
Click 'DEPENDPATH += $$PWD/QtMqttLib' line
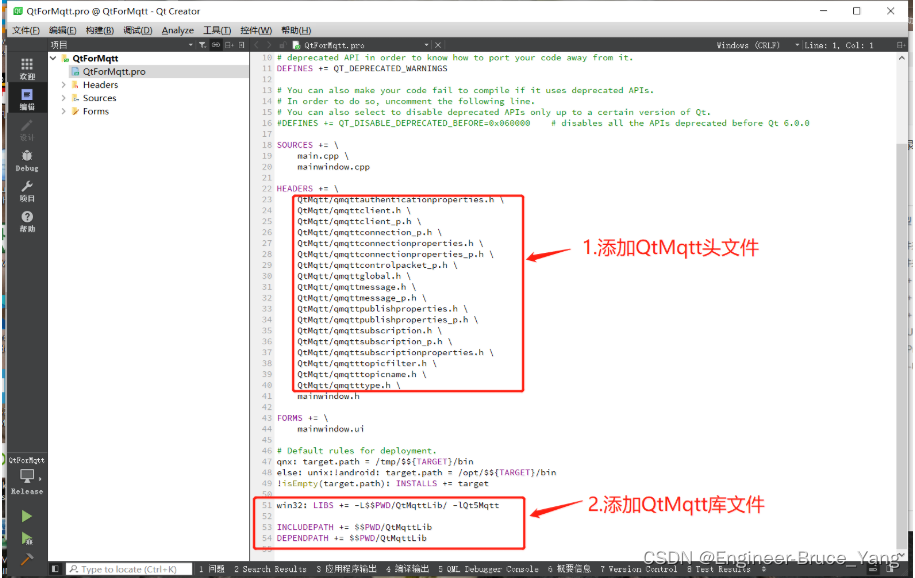pos(351,538)
